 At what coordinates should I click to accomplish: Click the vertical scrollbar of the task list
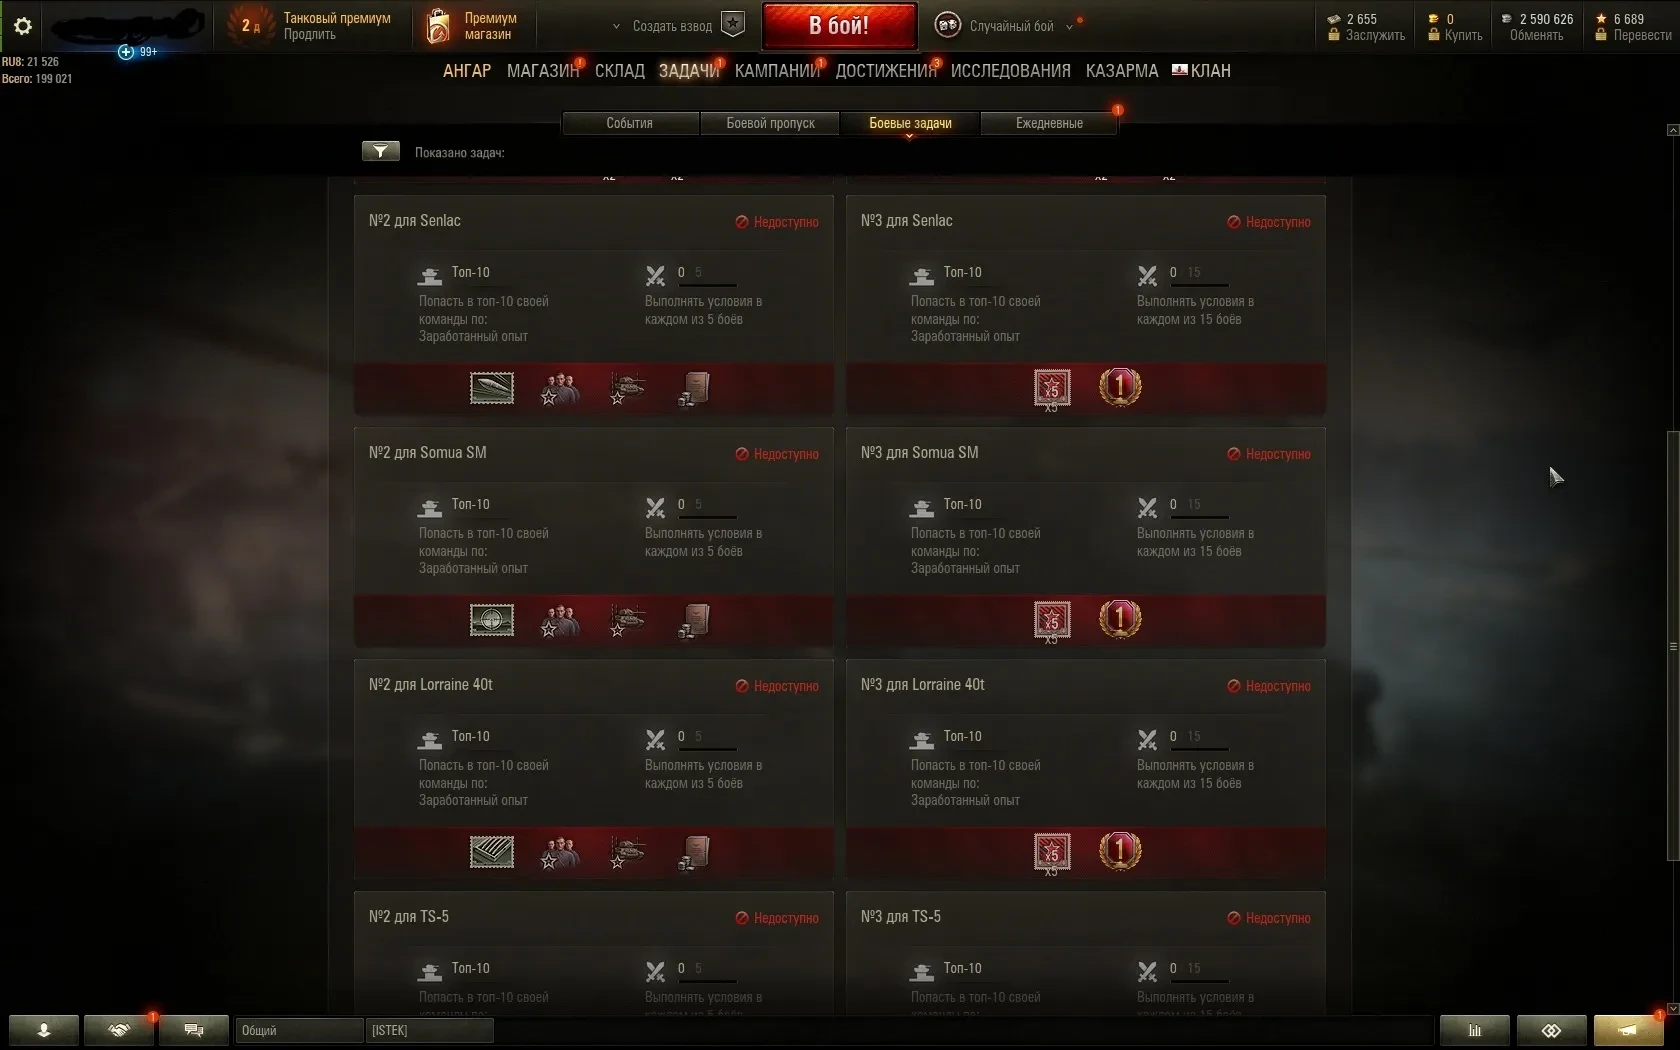[x=1672, y=646]
